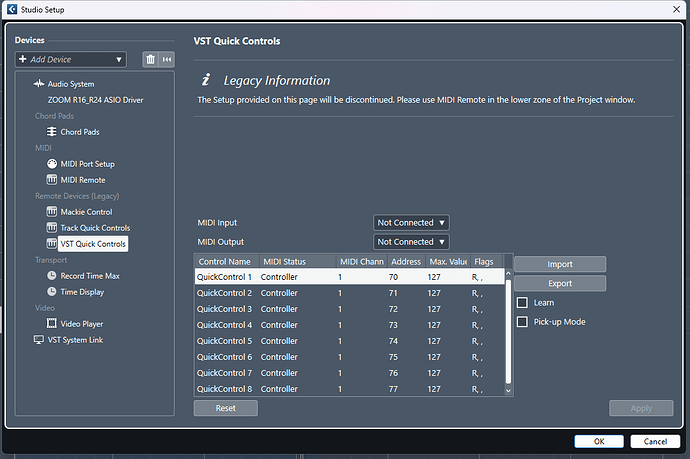Click the control table vertical scrollbar thumb

pyautogui.click(x=508, y=330)
